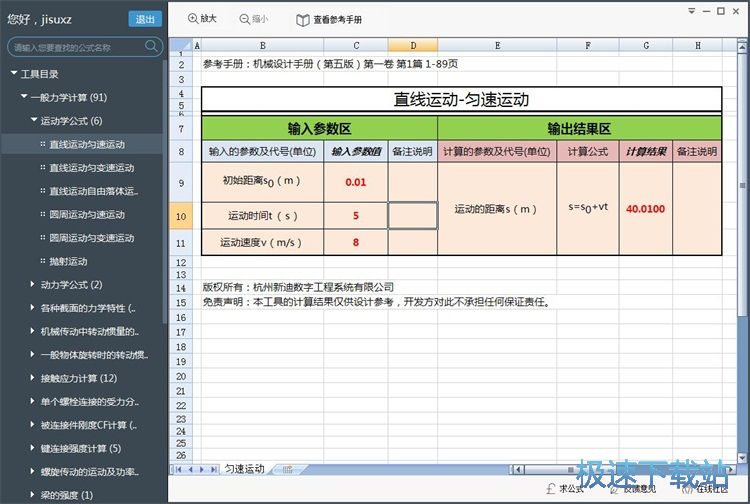Open the reference manual book icon
This screenshot has width=750, height=504.
coord(302,20)
